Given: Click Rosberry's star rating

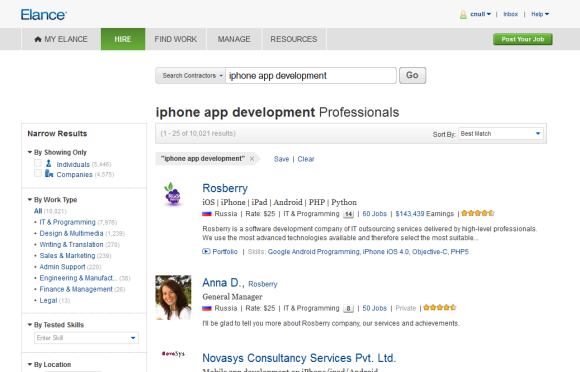Looking at the screenshot, I should [x=478, y=213].
